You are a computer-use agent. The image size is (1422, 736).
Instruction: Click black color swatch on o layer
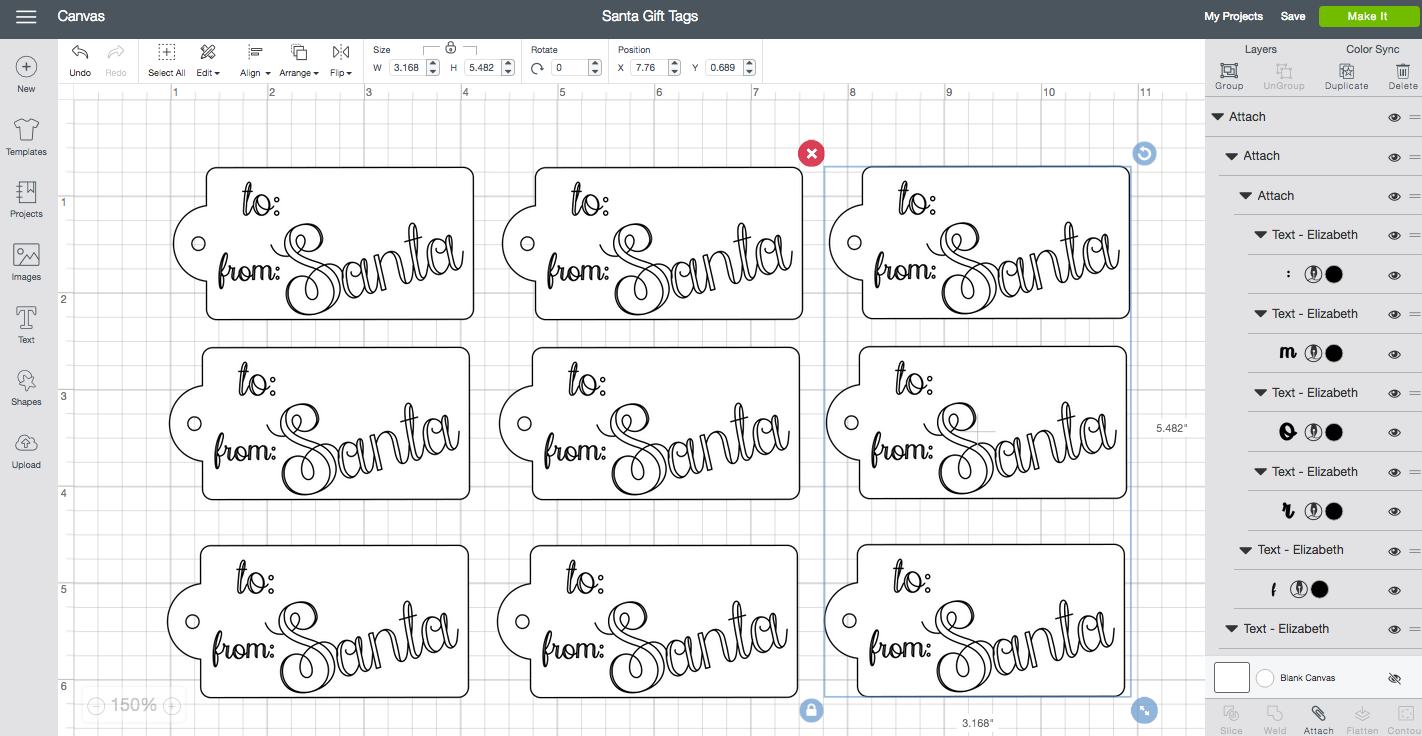coord(1334,432)
